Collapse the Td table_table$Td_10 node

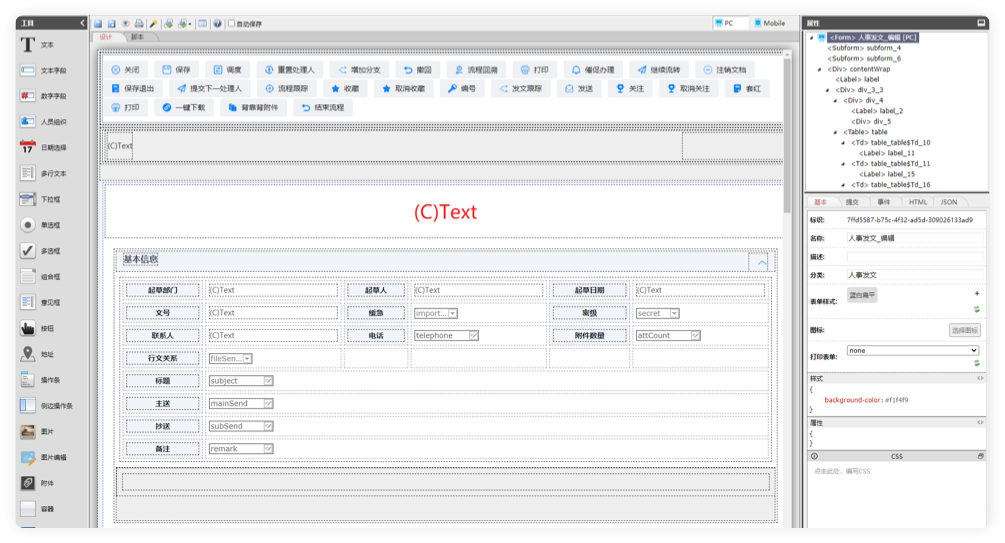(843, 143)
